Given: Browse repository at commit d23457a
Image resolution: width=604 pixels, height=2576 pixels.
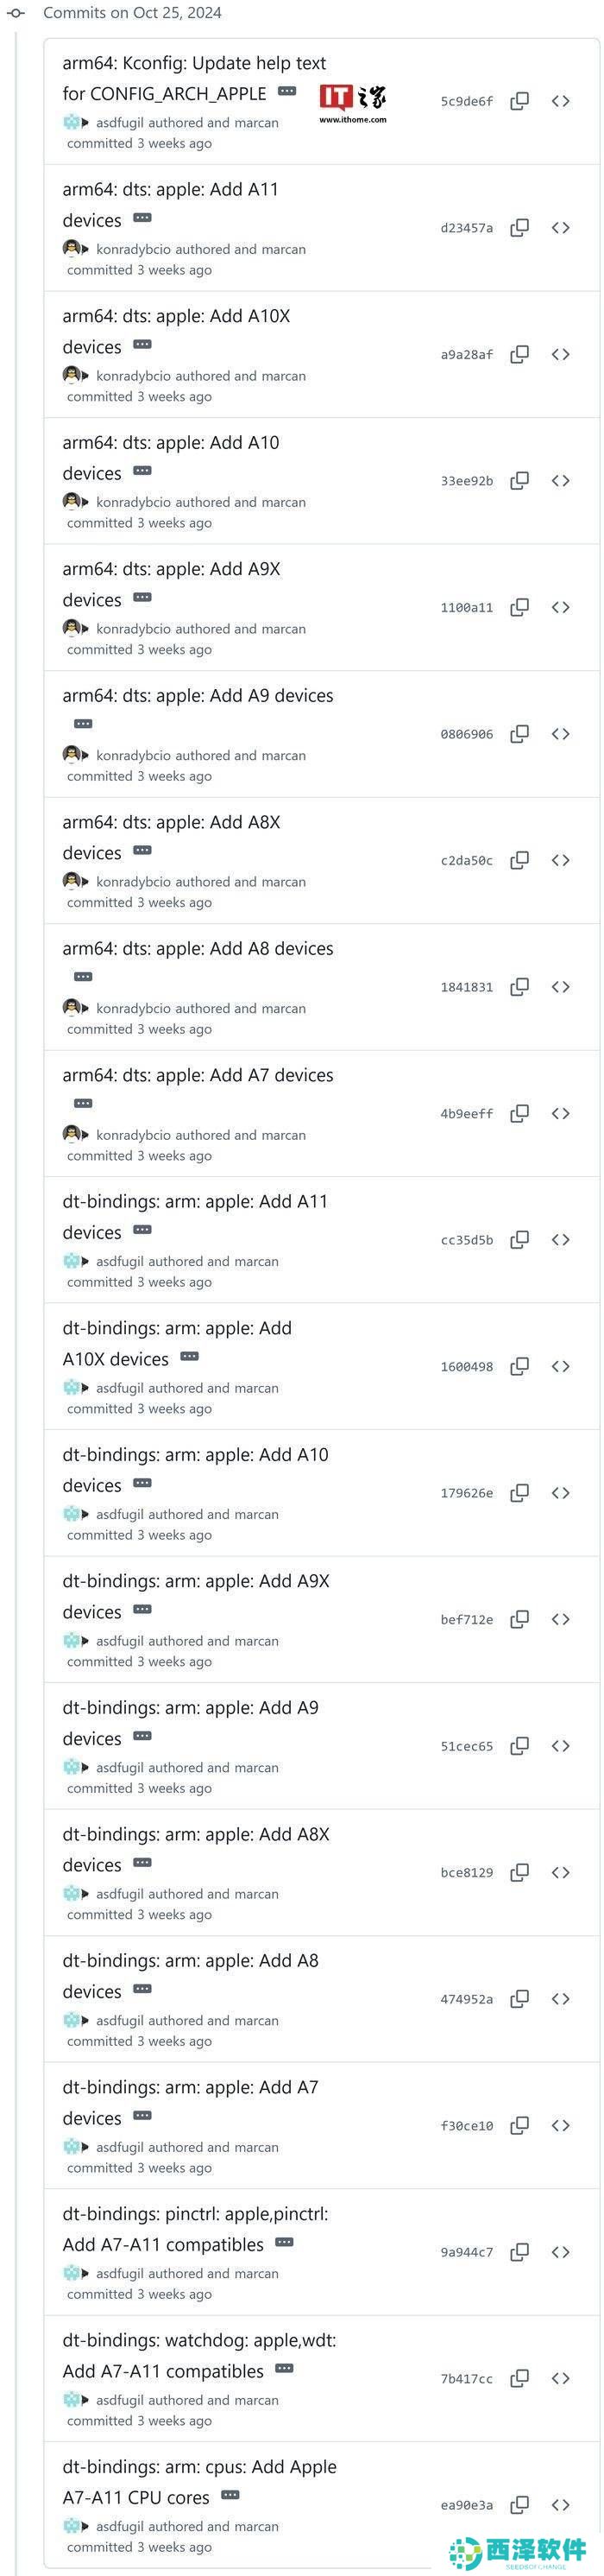Looking at the screenshot, I should (x=560, y=228).
